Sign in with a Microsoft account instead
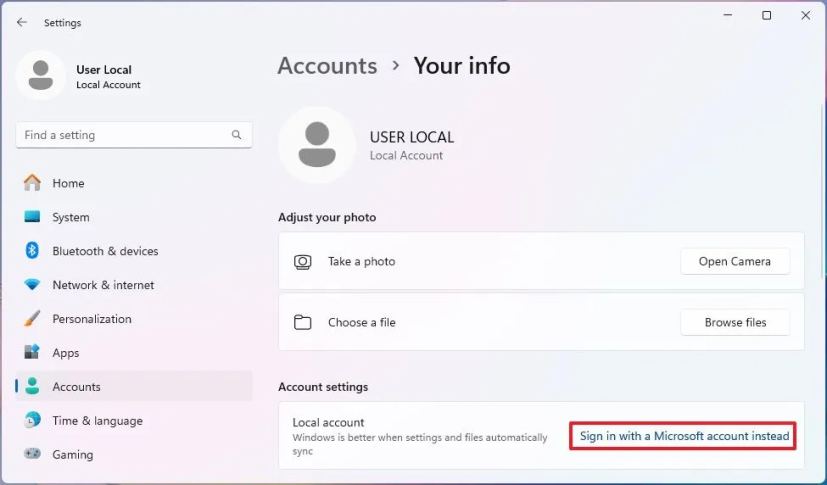Image resolution: width=827 pixels, height=485 pixels. tap(684, 436)
